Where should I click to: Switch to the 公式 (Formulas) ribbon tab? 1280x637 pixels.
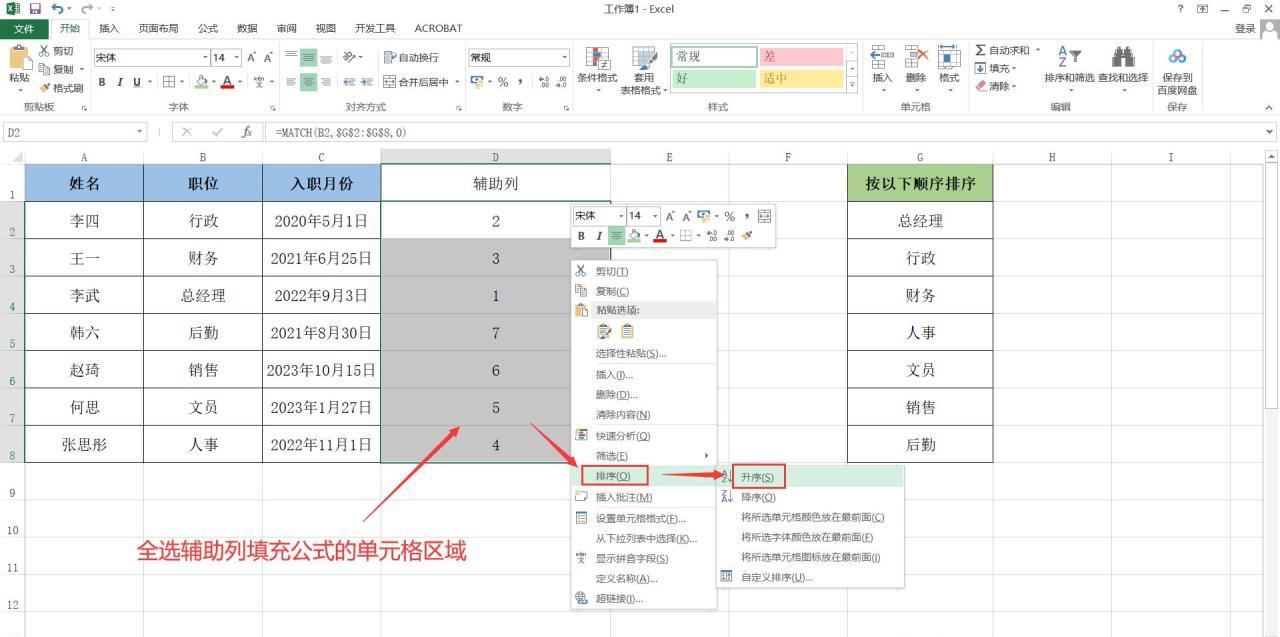point(208,28)
